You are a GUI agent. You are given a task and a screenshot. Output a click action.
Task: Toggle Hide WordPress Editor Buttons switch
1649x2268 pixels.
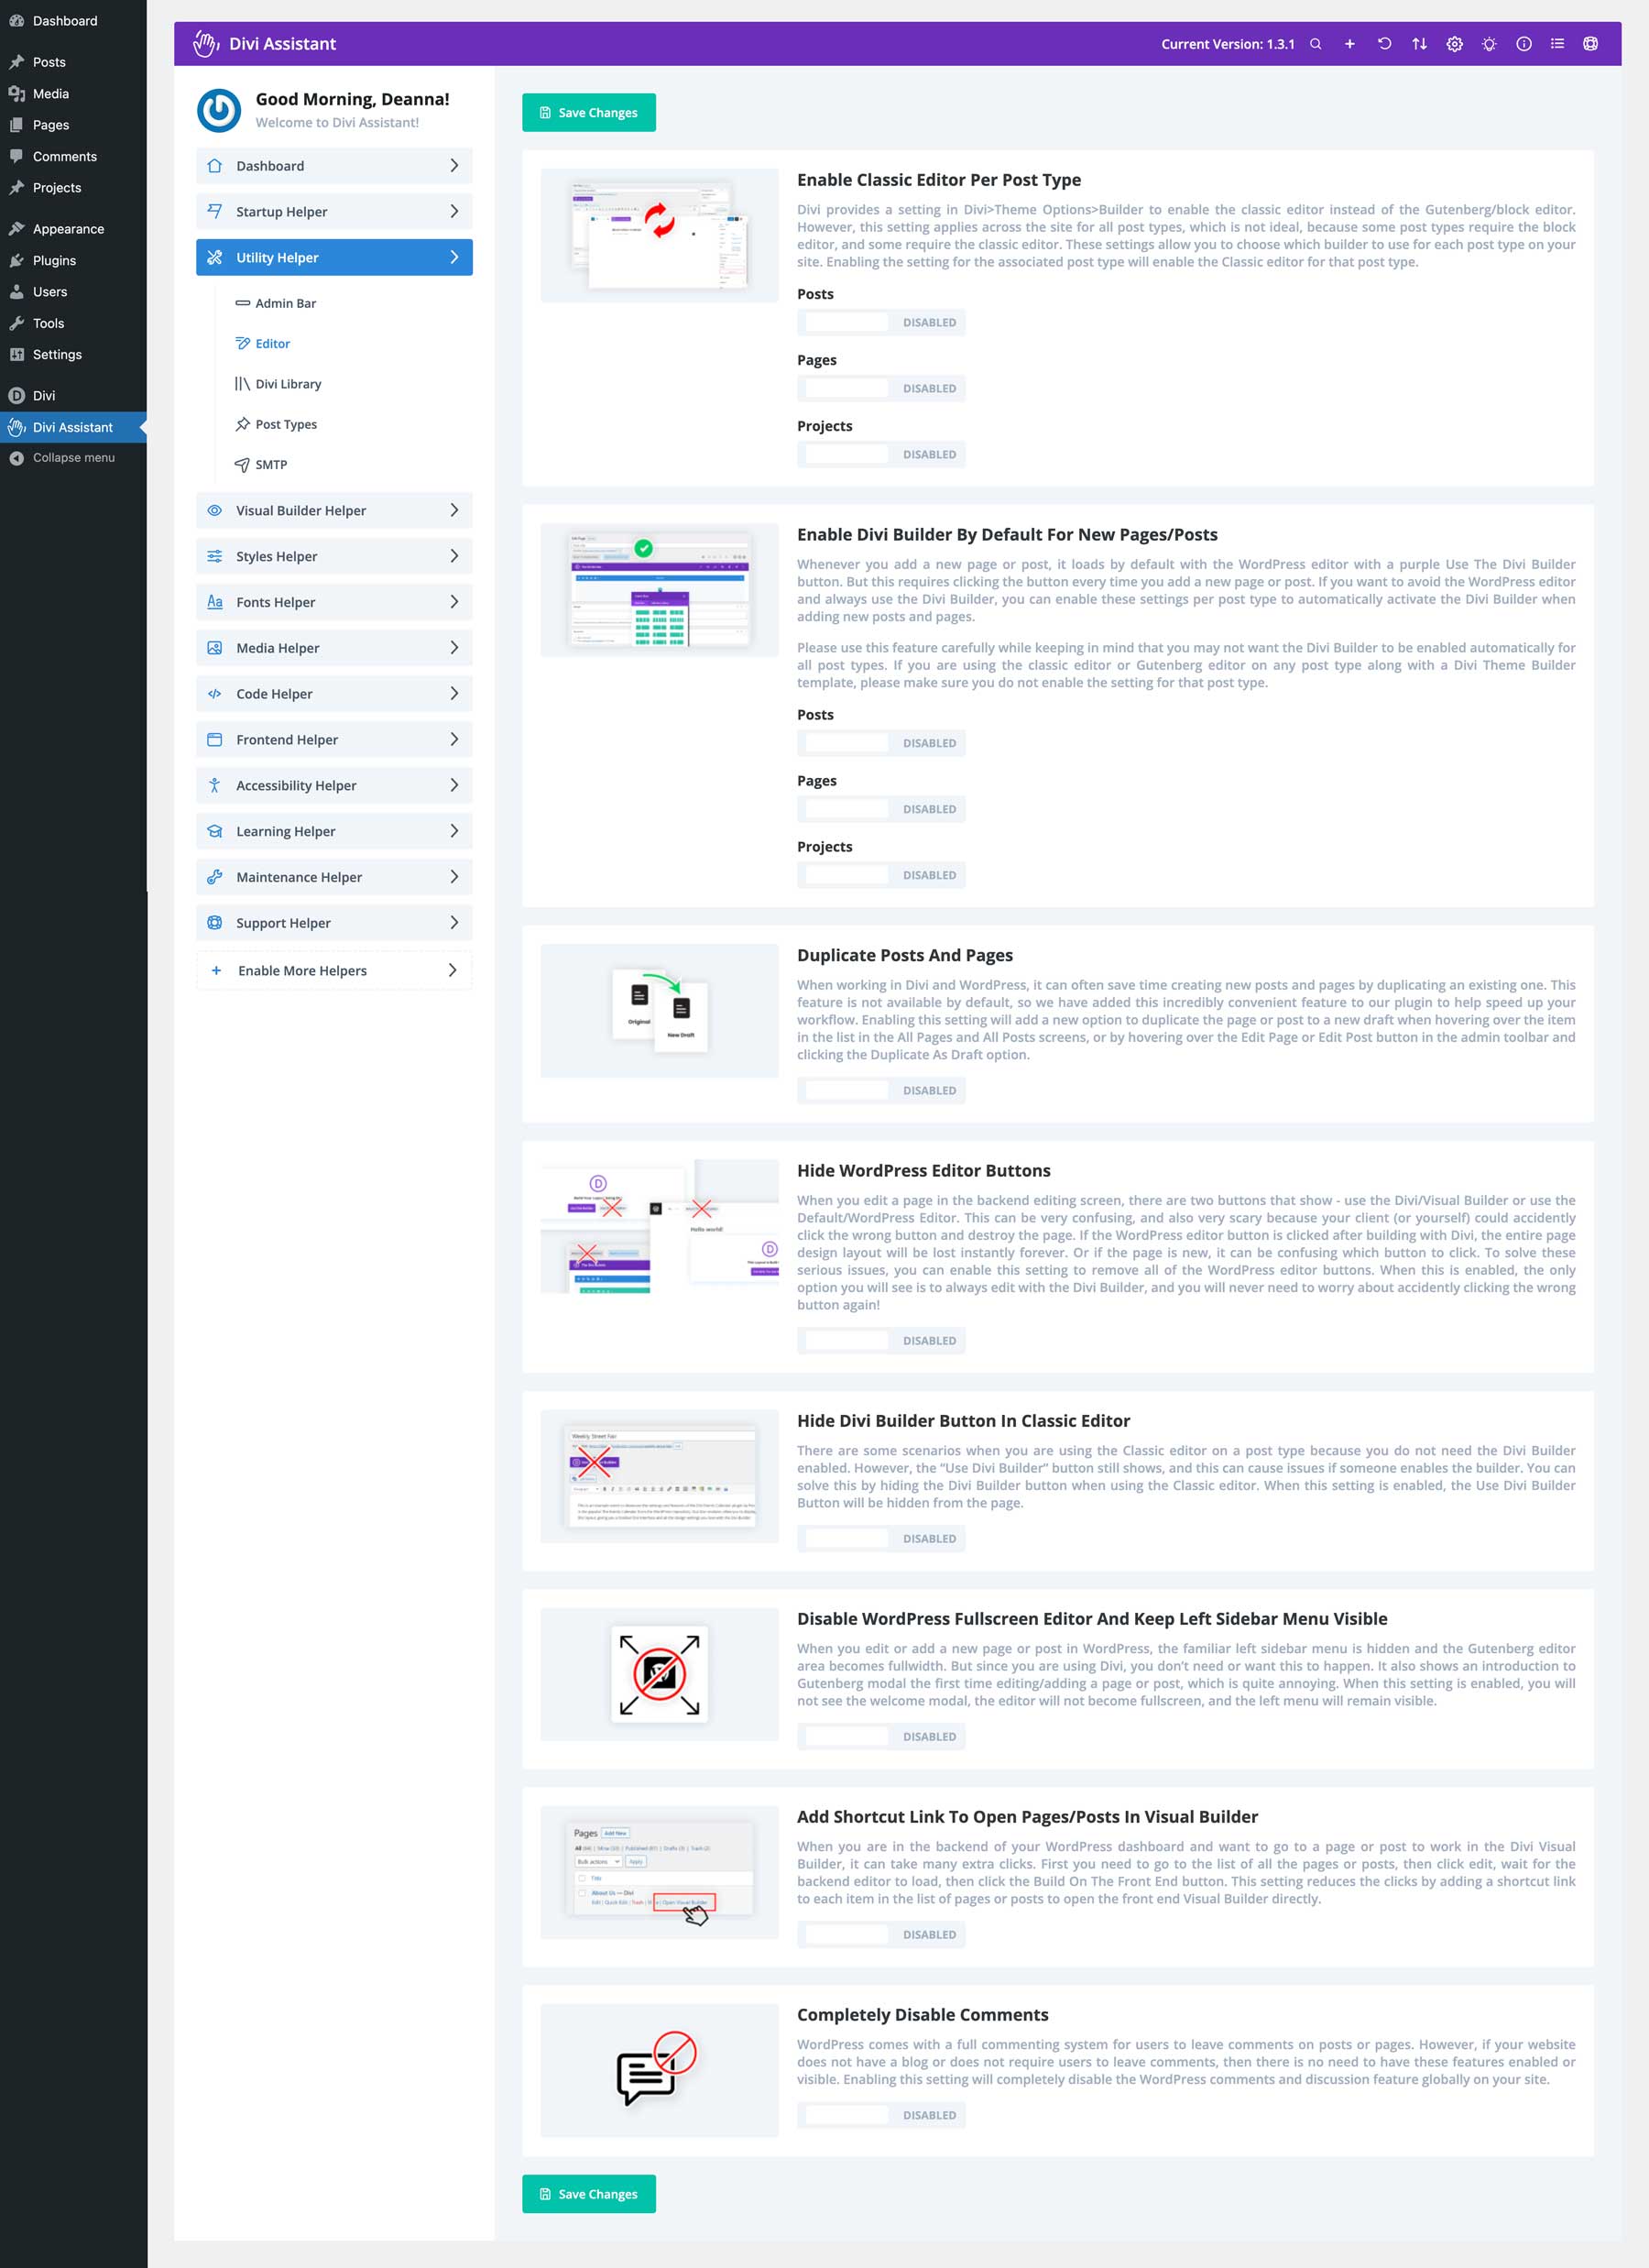click(844, 1340)
